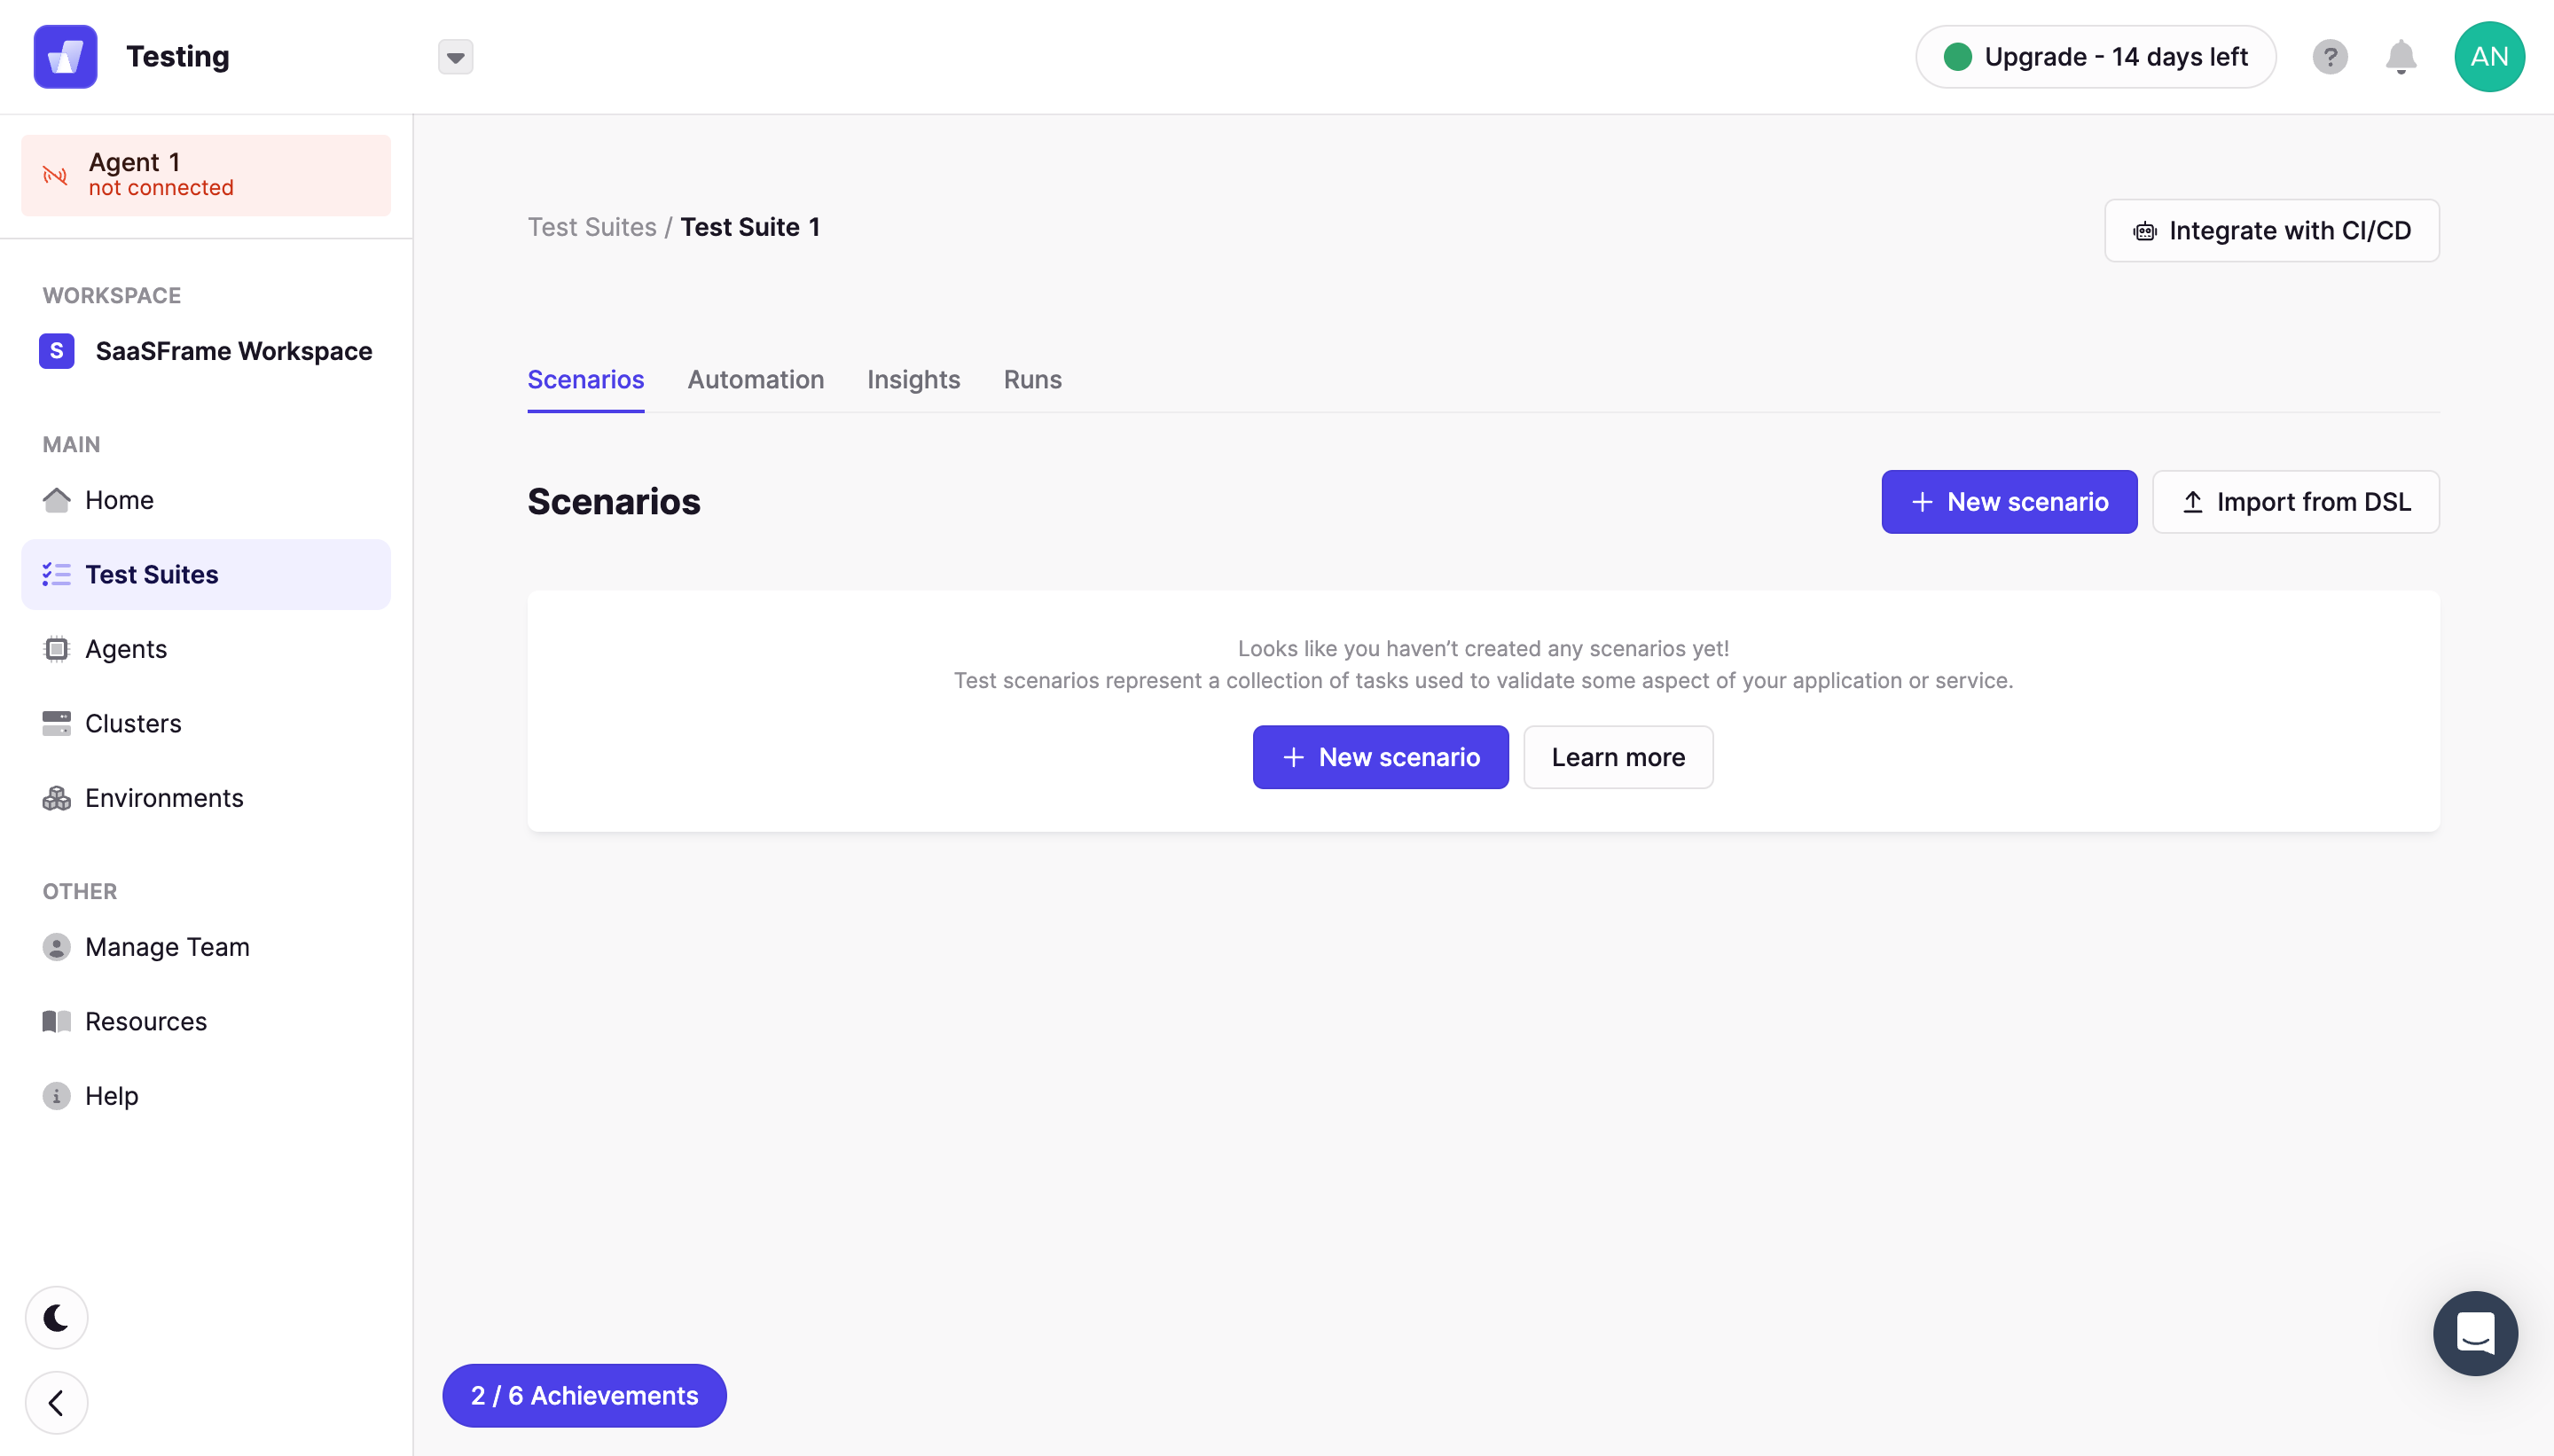Viewport: 2554px width, 1456px height.
Task: Open Manage Team page
Action: (206, 947)
